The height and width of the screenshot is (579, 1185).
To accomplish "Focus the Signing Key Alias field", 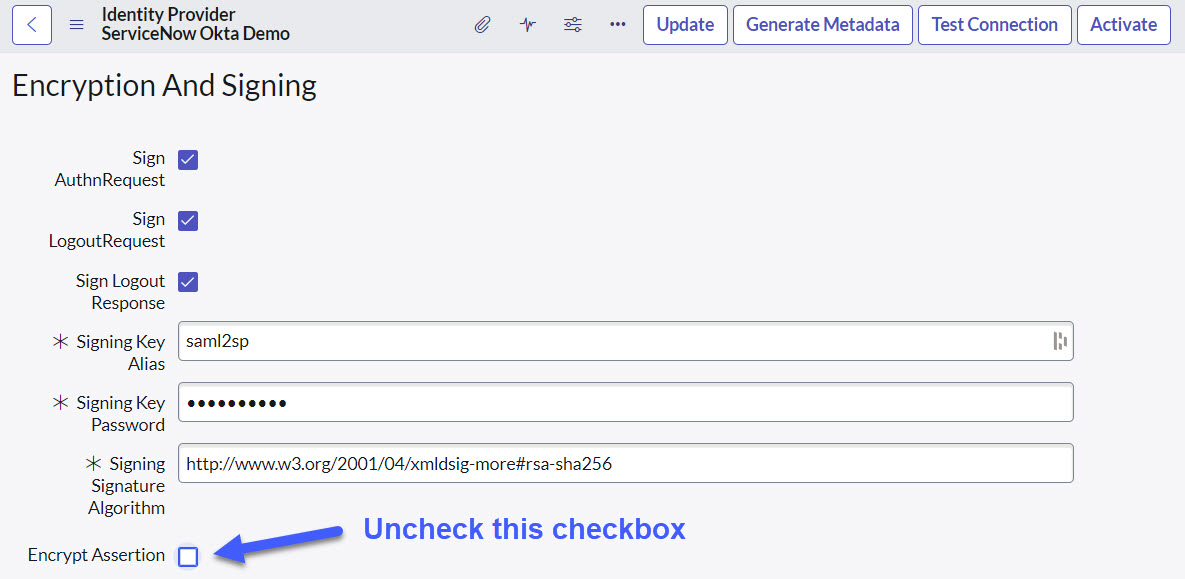I will click(610, 342).
